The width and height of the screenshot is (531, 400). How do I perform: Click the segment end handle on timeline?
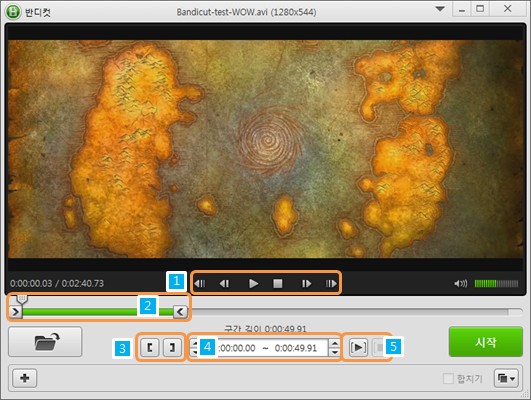point(180,311)
